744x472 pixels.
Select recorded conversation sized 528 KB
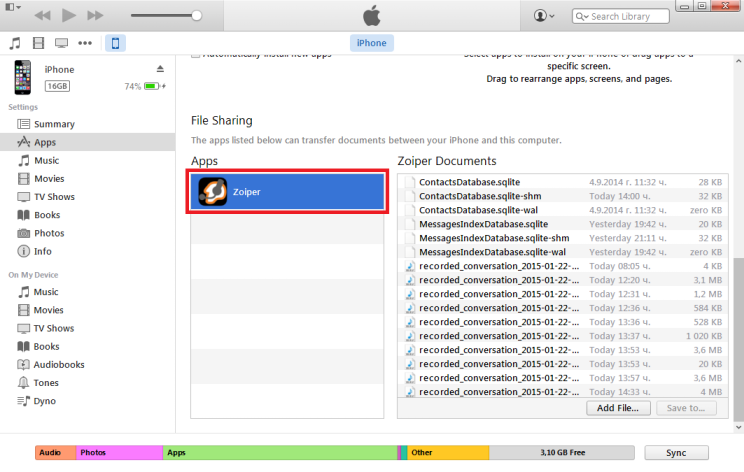(563, 322)
